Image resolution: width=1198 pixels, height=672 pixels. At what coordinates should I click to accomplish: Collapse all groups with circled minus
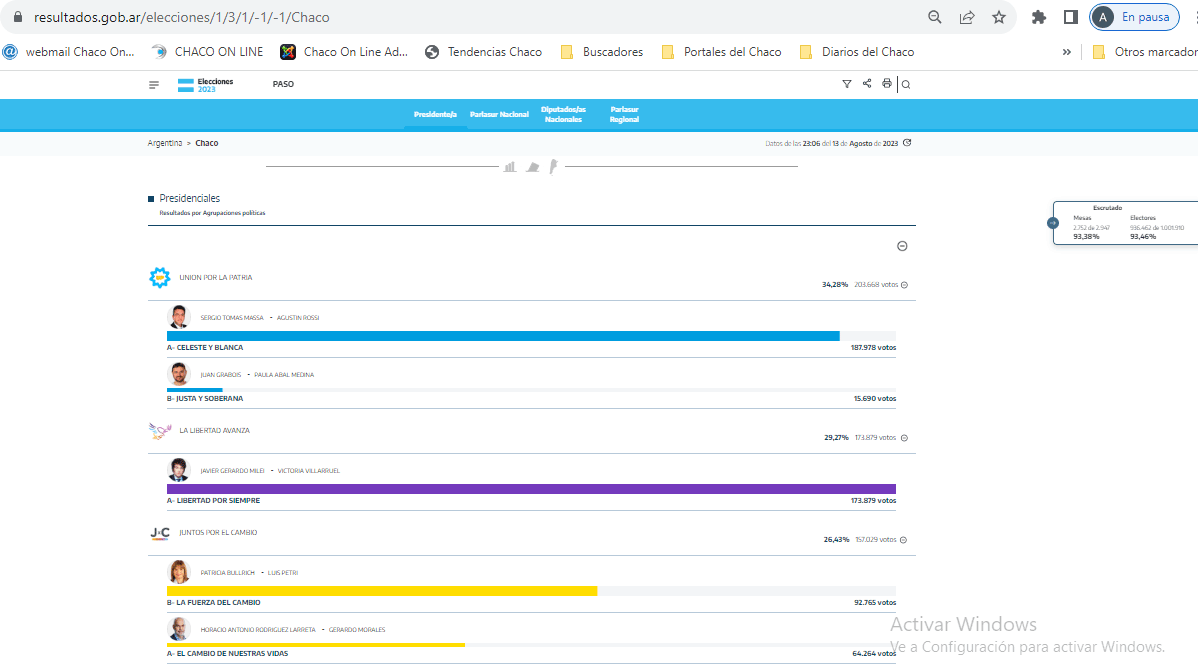pos(902,246)
